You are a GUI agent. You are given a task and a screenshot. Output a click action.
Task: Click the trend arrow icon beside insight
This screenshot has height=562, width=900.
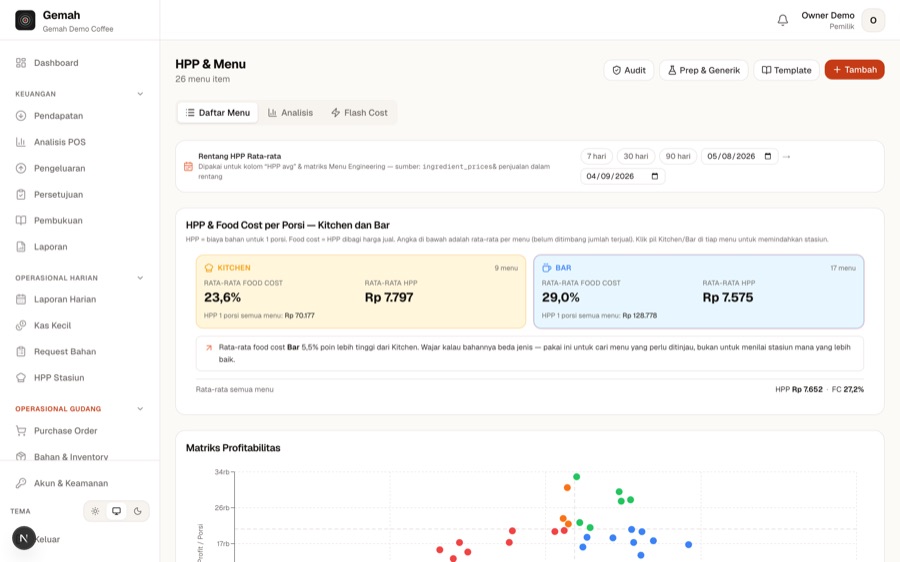pos(209,347)
